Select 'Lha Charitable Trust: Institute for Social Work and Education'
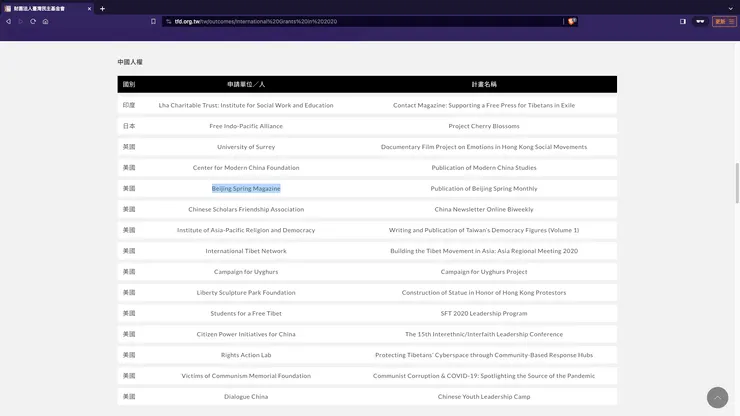Viewport: 740px width, 416px height. pos(246,105)
